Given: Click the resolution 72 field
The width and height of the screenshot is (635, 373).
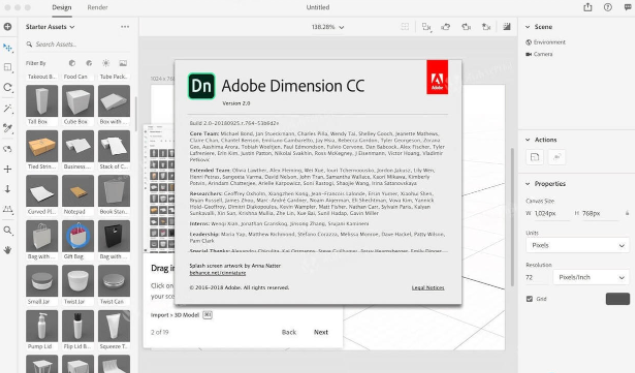Looking at the screenshot, I should point(537,277).
